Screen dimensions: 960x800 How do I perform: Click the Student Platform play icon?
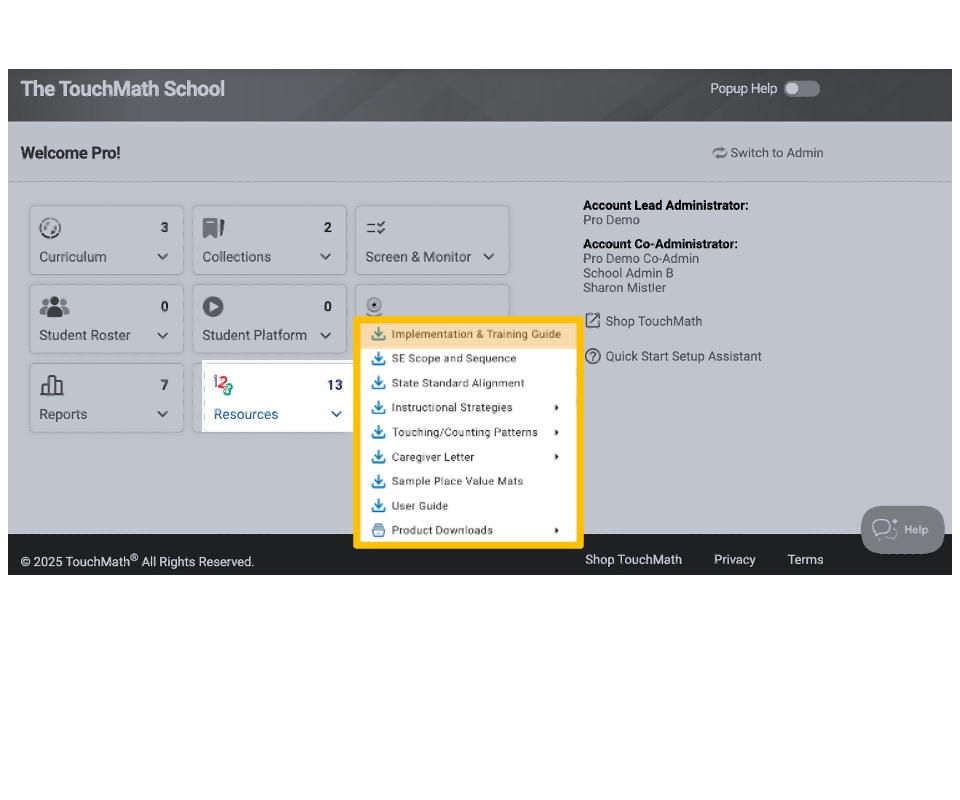point(213,306)
